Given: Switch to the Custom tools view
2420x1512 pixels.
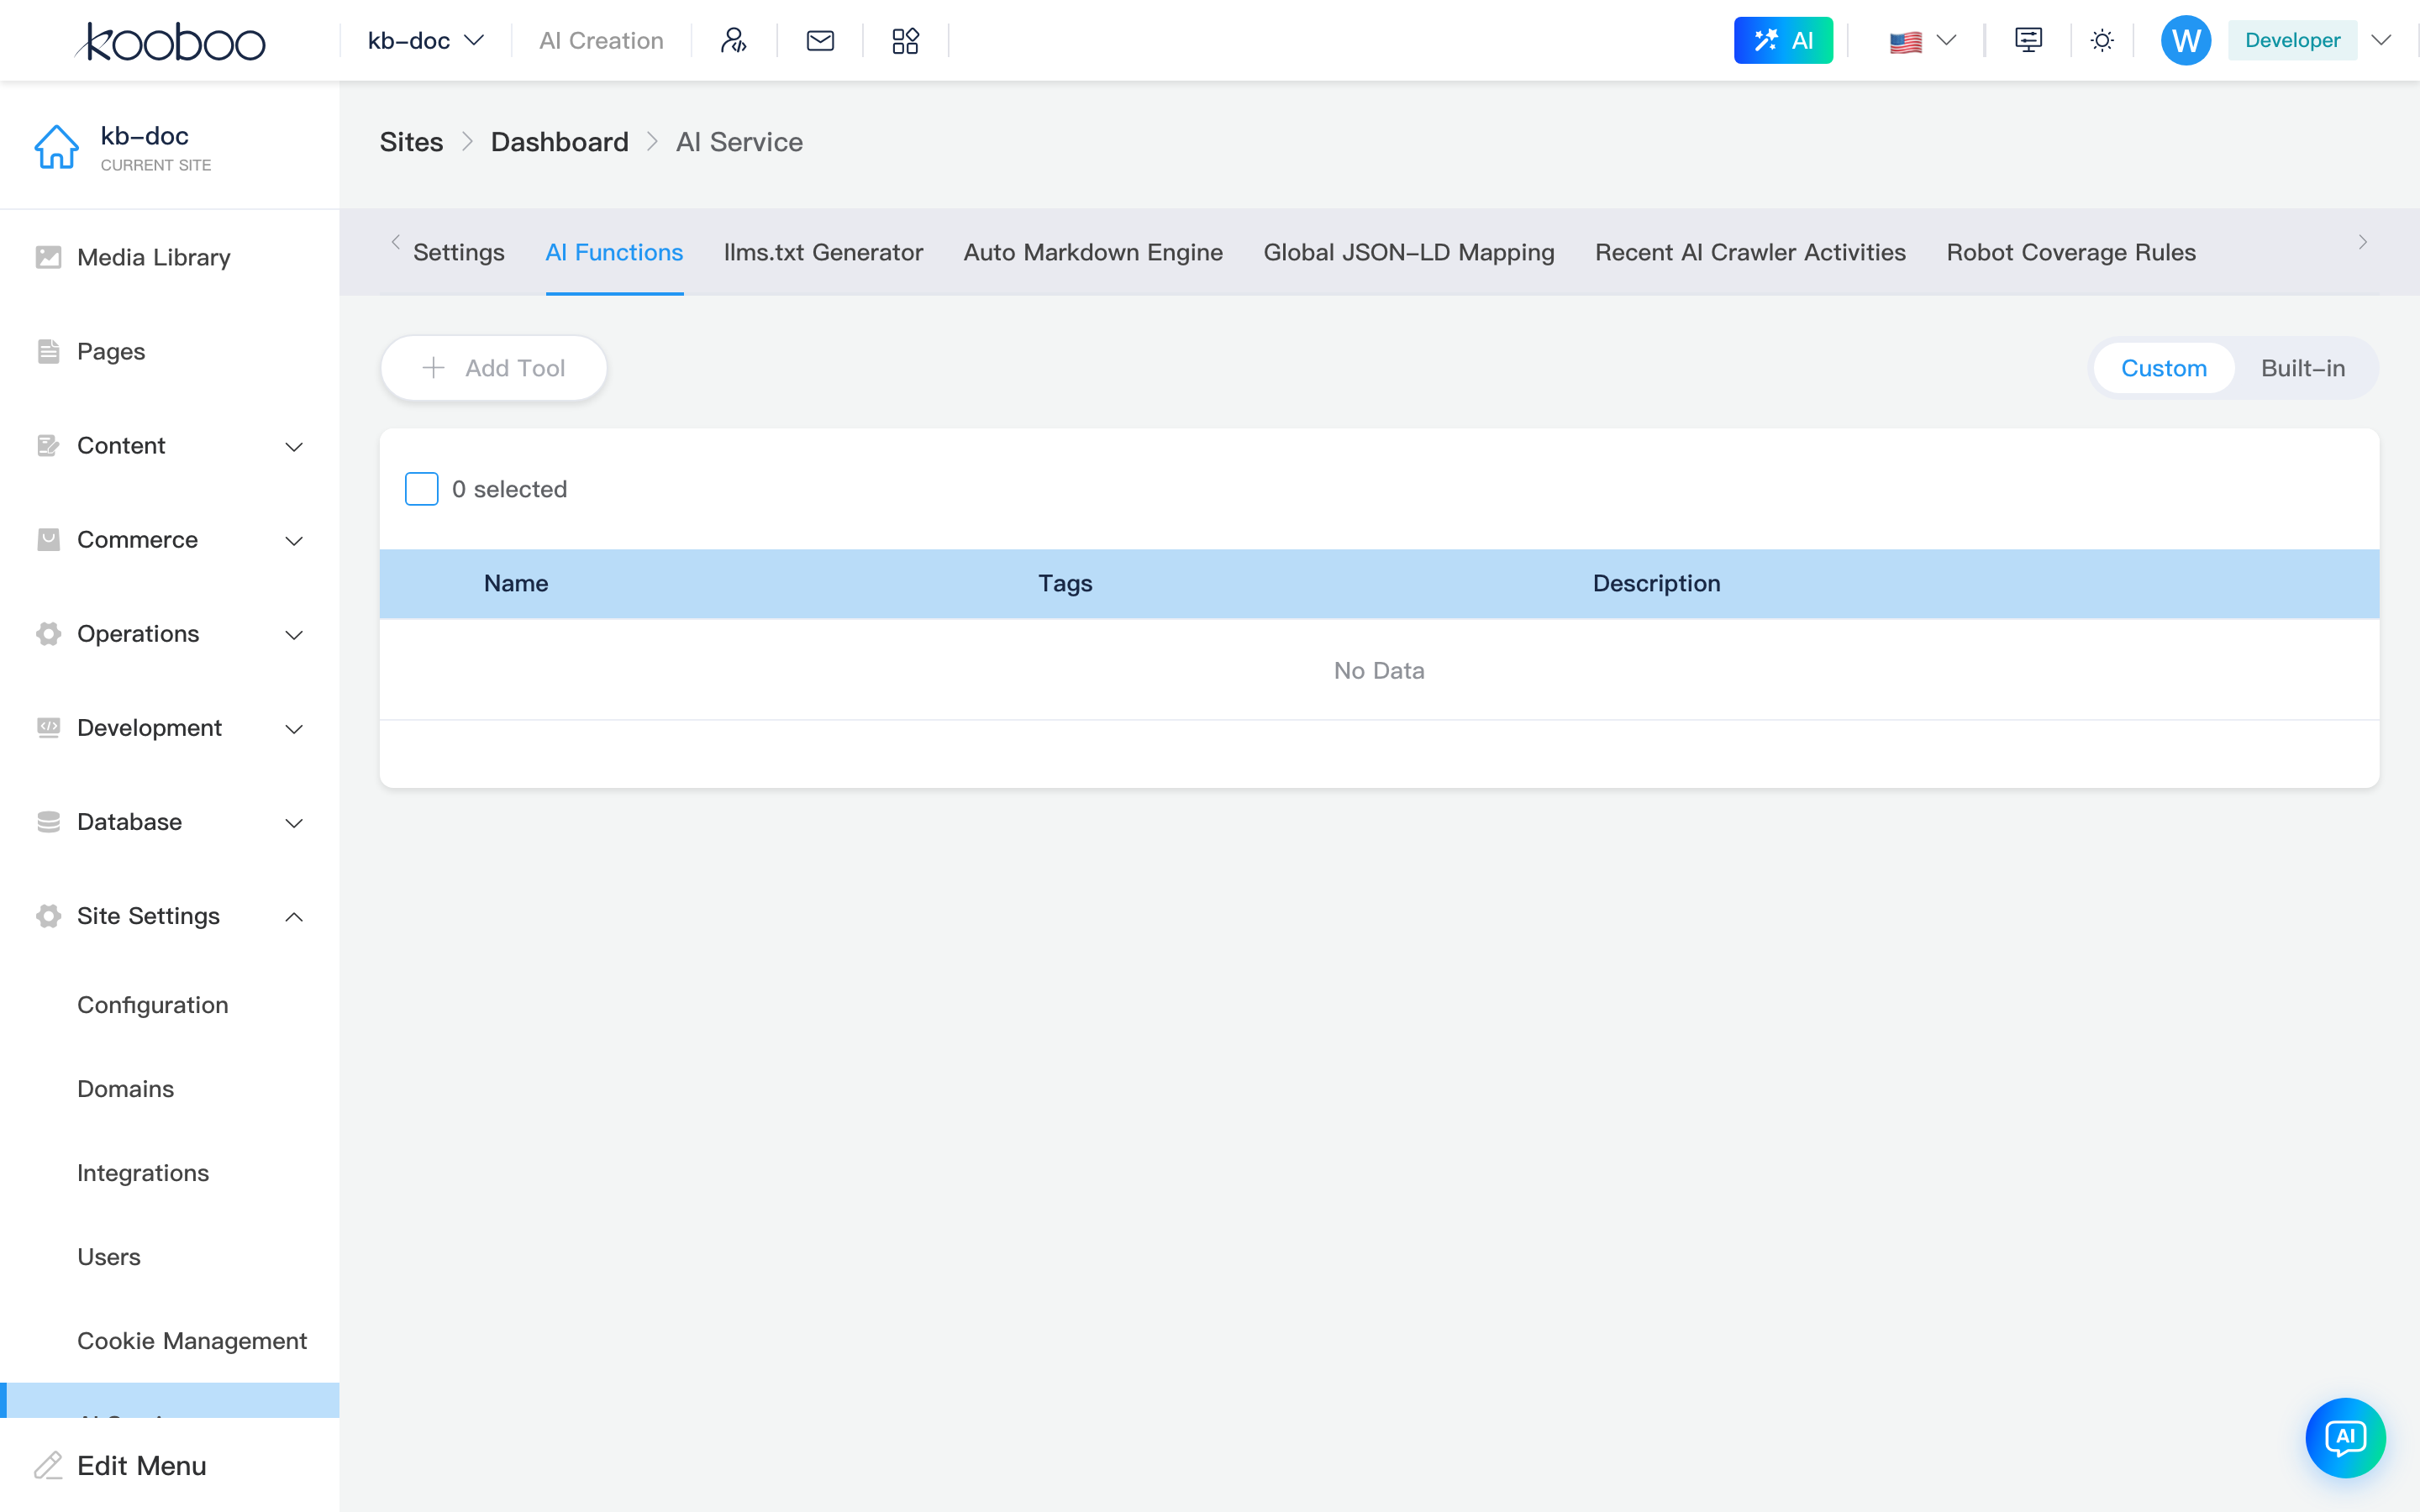Looking at the screenshot, I should (x=2163, y=368).
